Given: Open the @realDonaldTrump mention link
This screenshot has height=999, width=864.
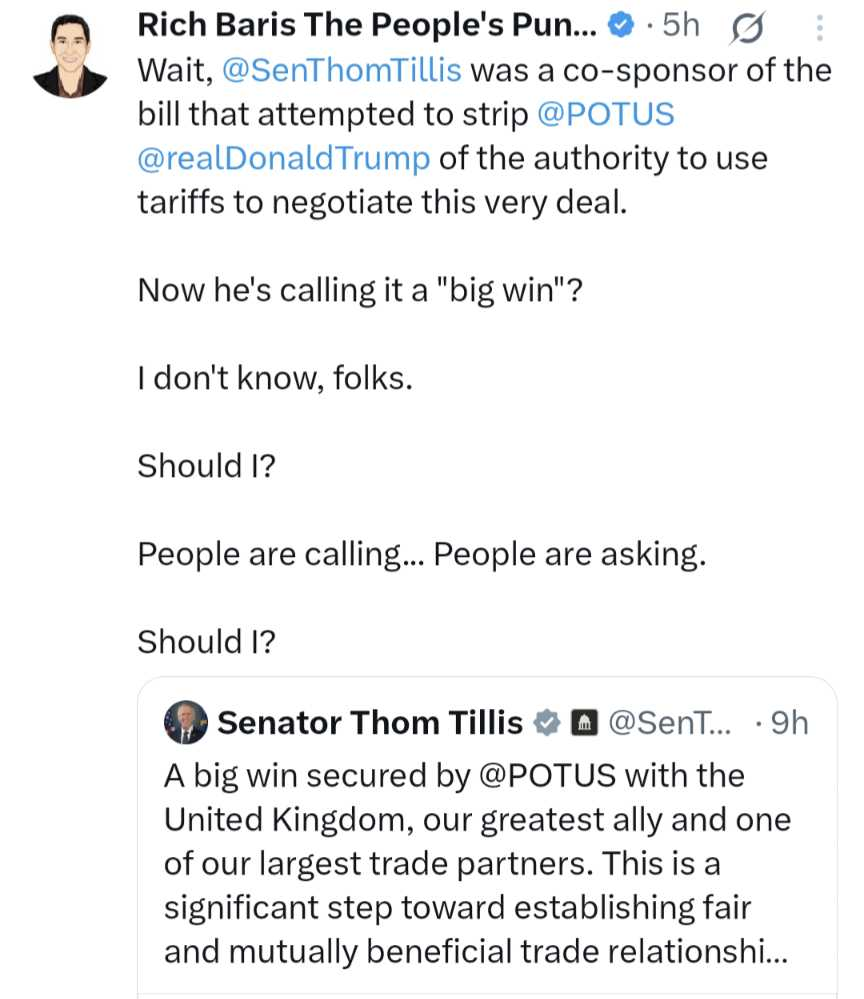Looking at the screenshot, I should pos(284,158).
